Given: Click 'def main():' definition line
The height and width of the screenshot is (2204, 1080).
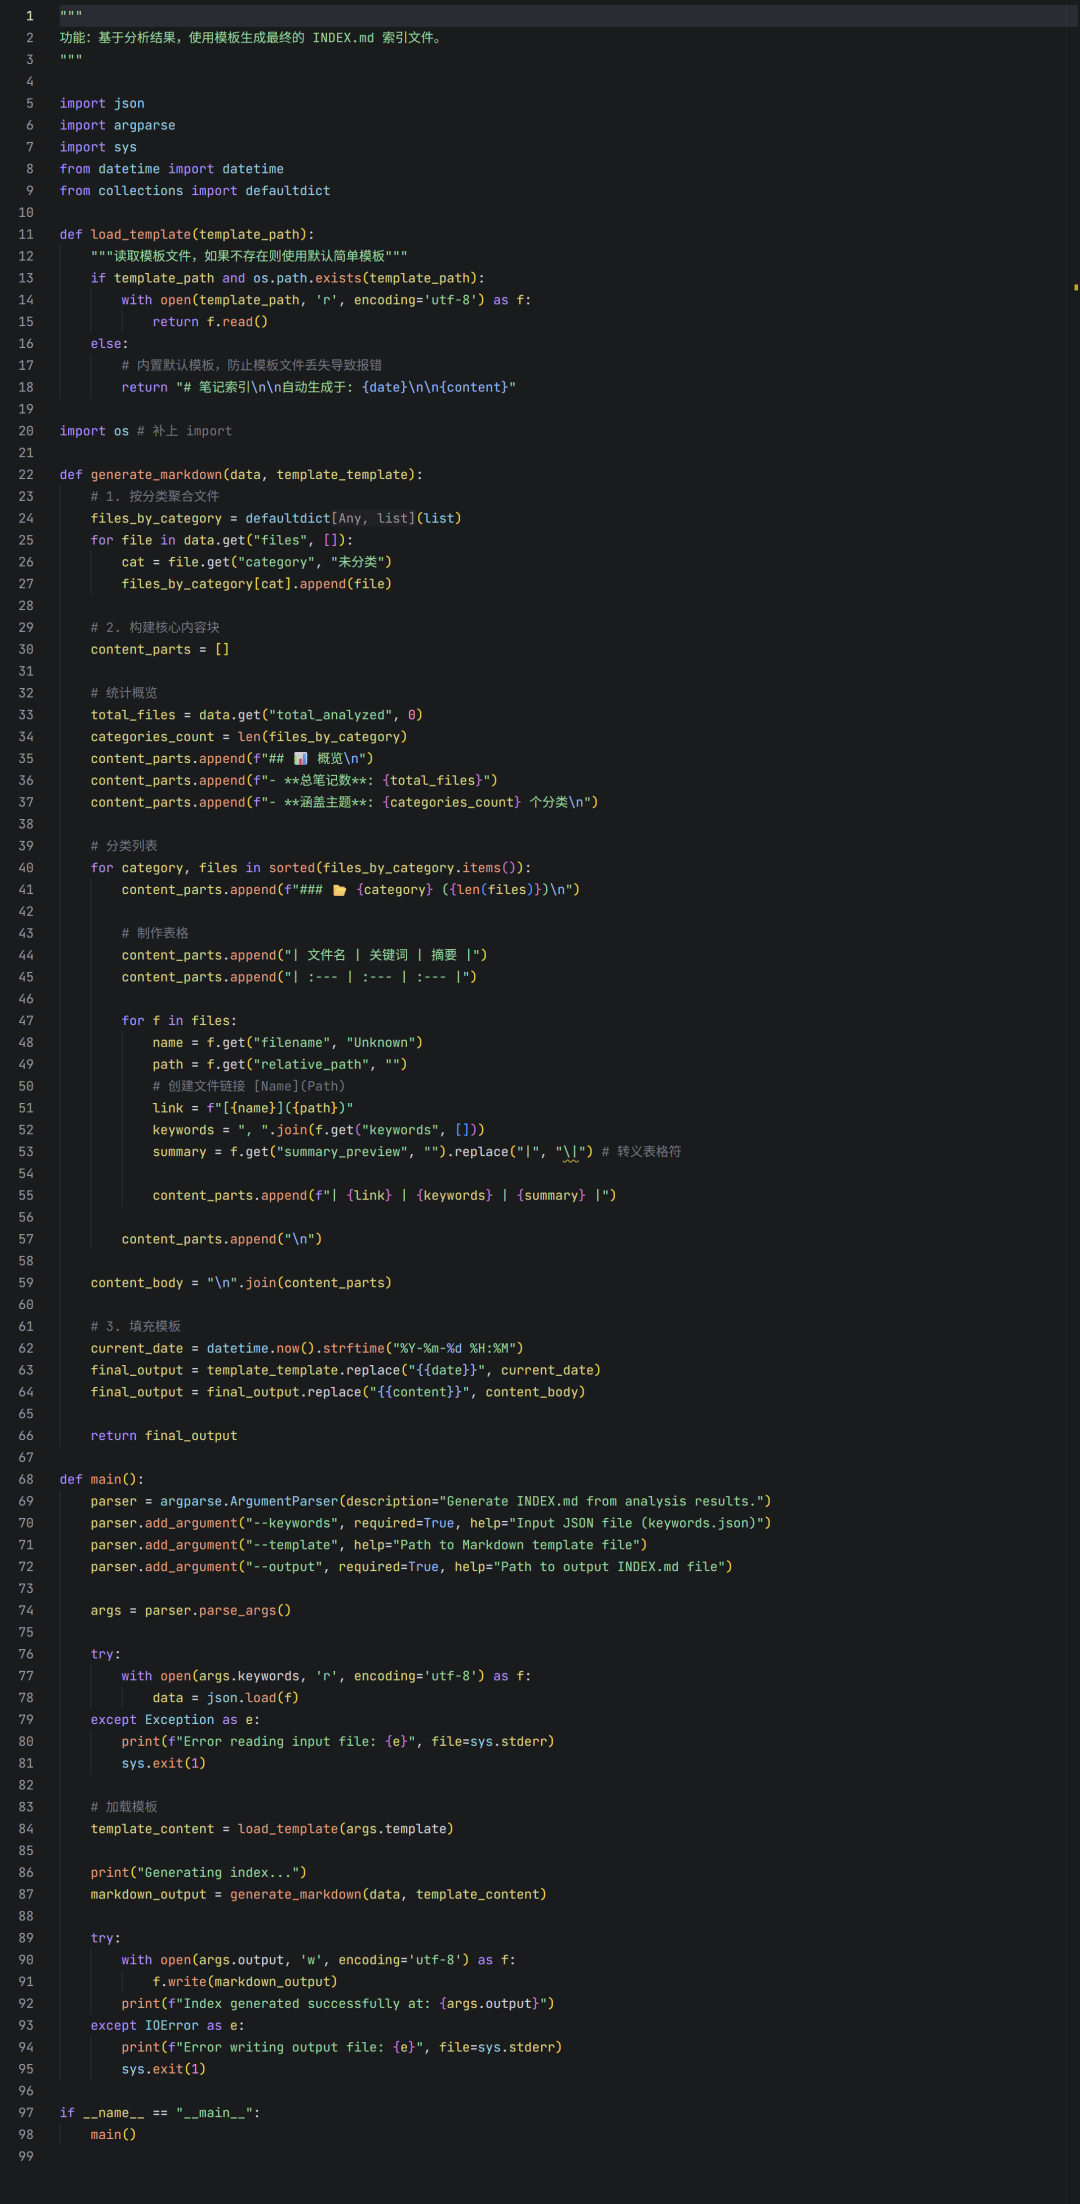Looking at the screenshot, I should tap(102, 1479).
